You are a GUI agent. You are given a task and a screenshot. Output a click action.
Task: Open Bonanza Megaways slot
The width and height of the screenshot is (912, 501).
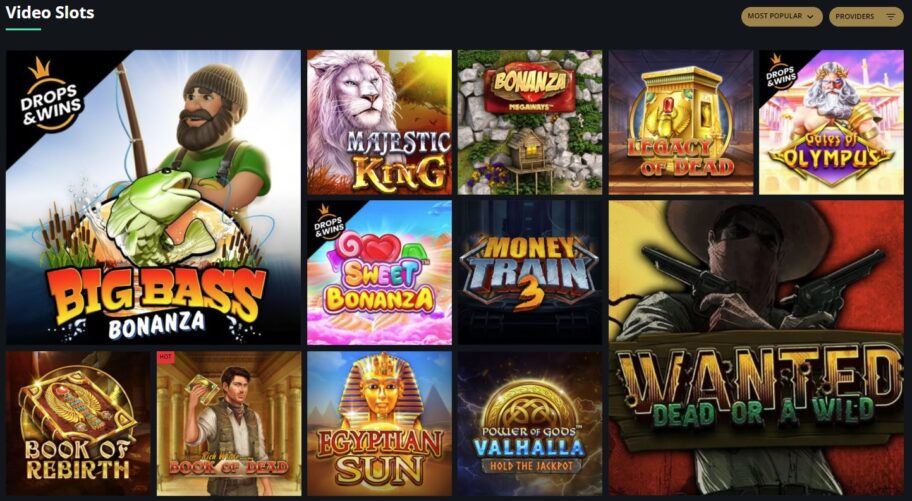pyautogui.click(x=530, y=122)
